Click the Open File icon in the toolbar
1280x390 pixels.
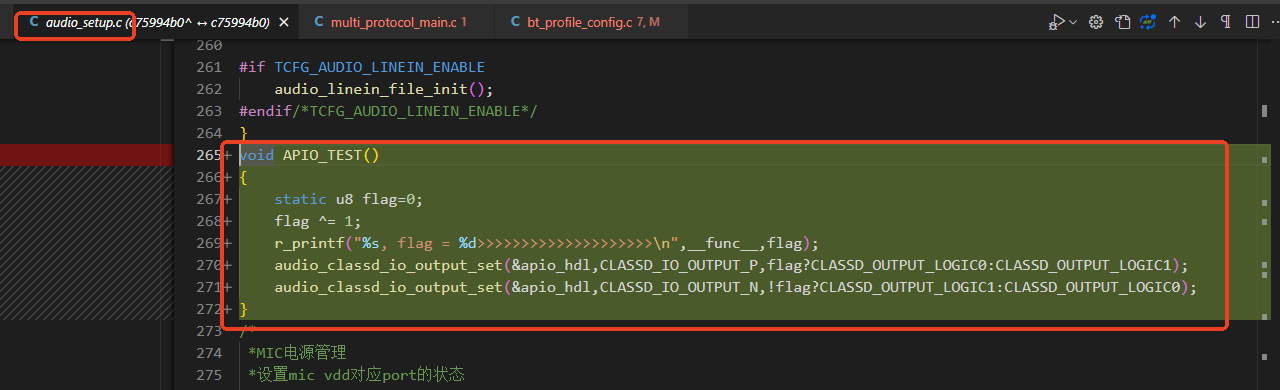[x=1123, y=22]
